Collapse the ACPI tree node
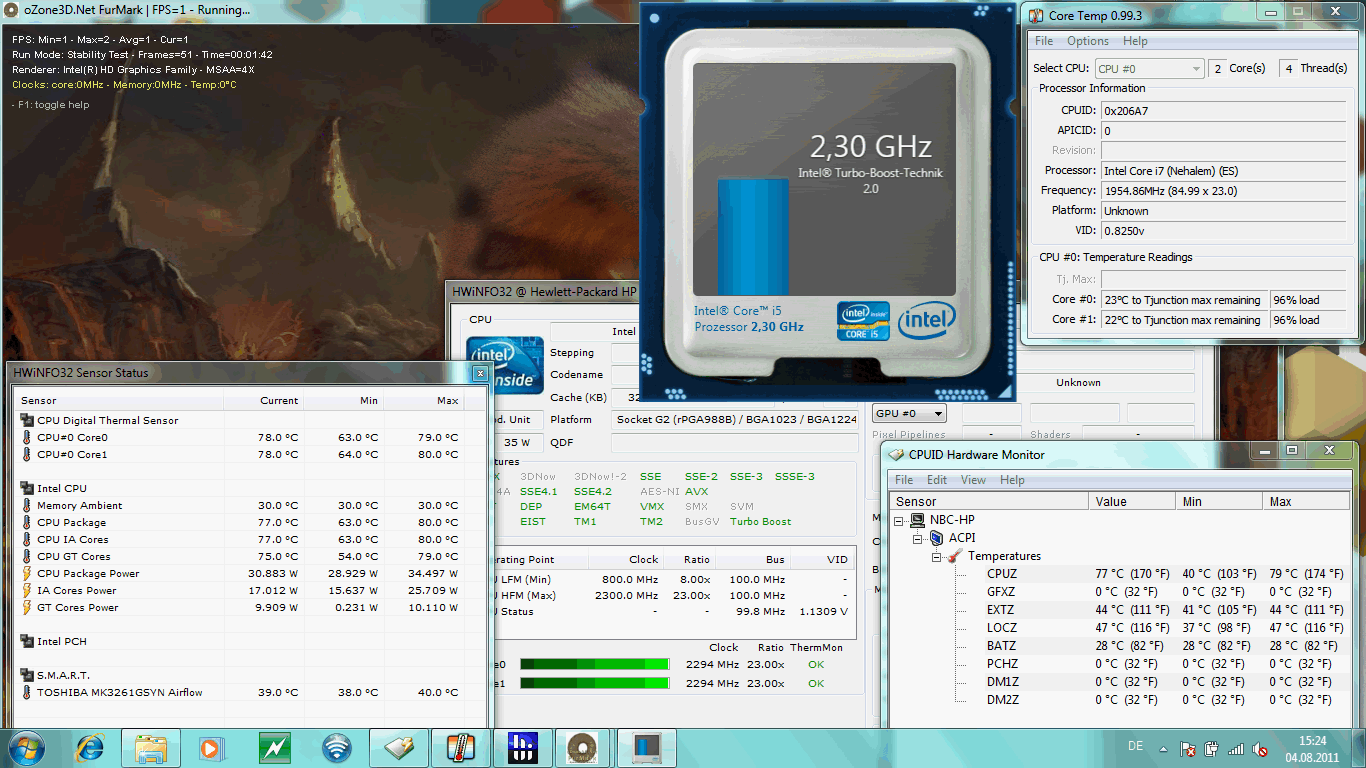1366x768 pixels. 918,539
